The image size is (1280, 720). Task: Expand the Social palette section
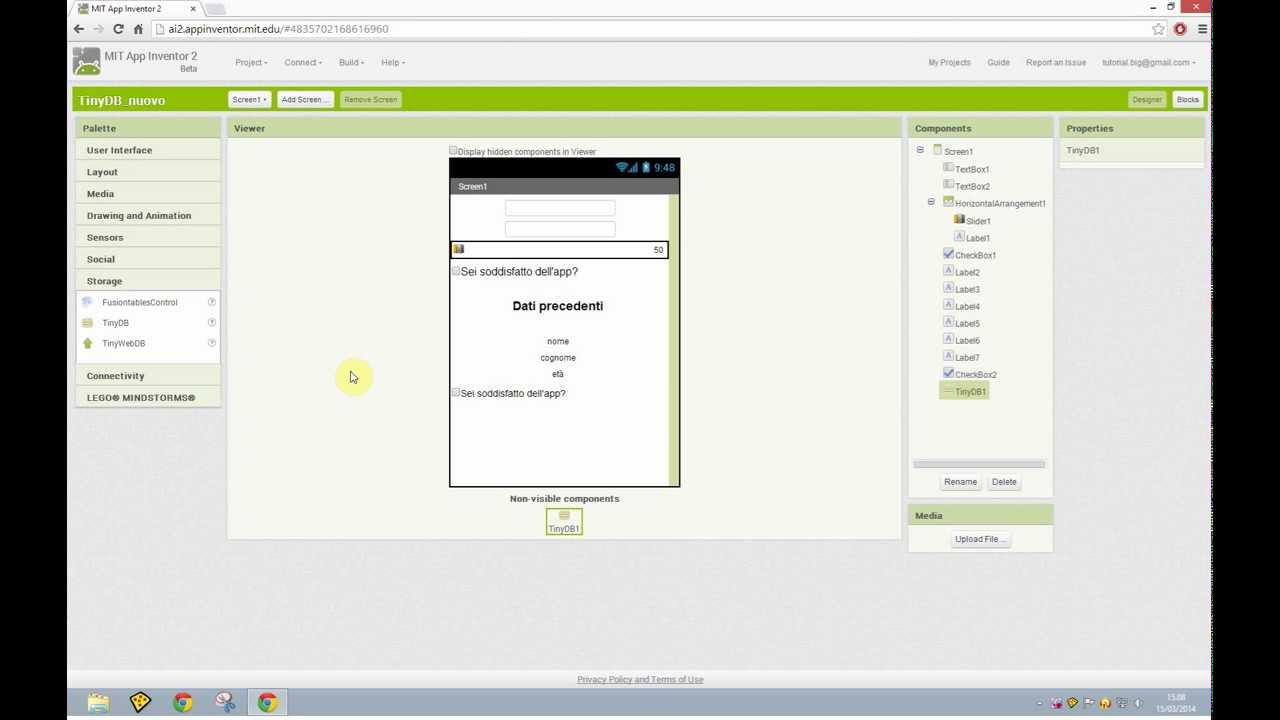(148, 259)
